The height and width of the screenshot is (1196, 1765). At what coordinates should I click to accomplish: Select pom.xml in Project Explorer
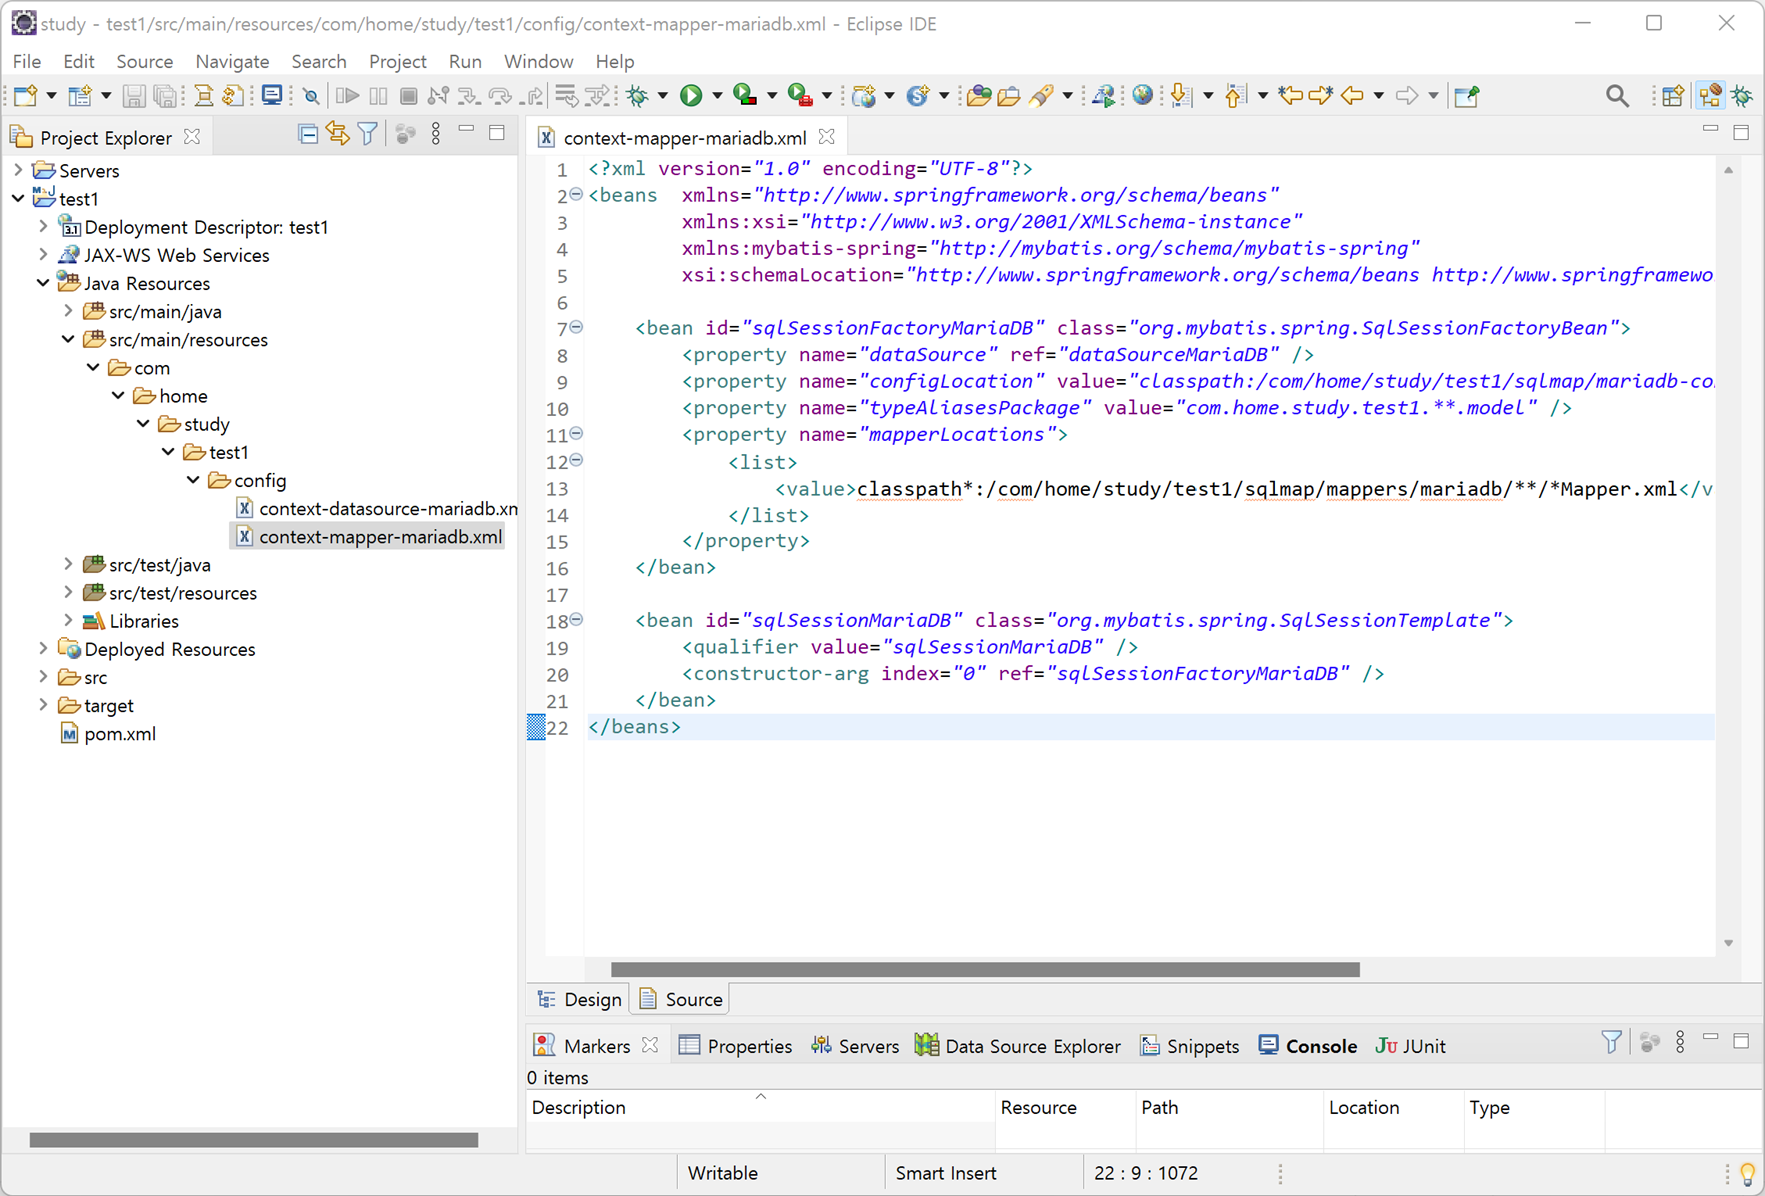coord(108,733)
